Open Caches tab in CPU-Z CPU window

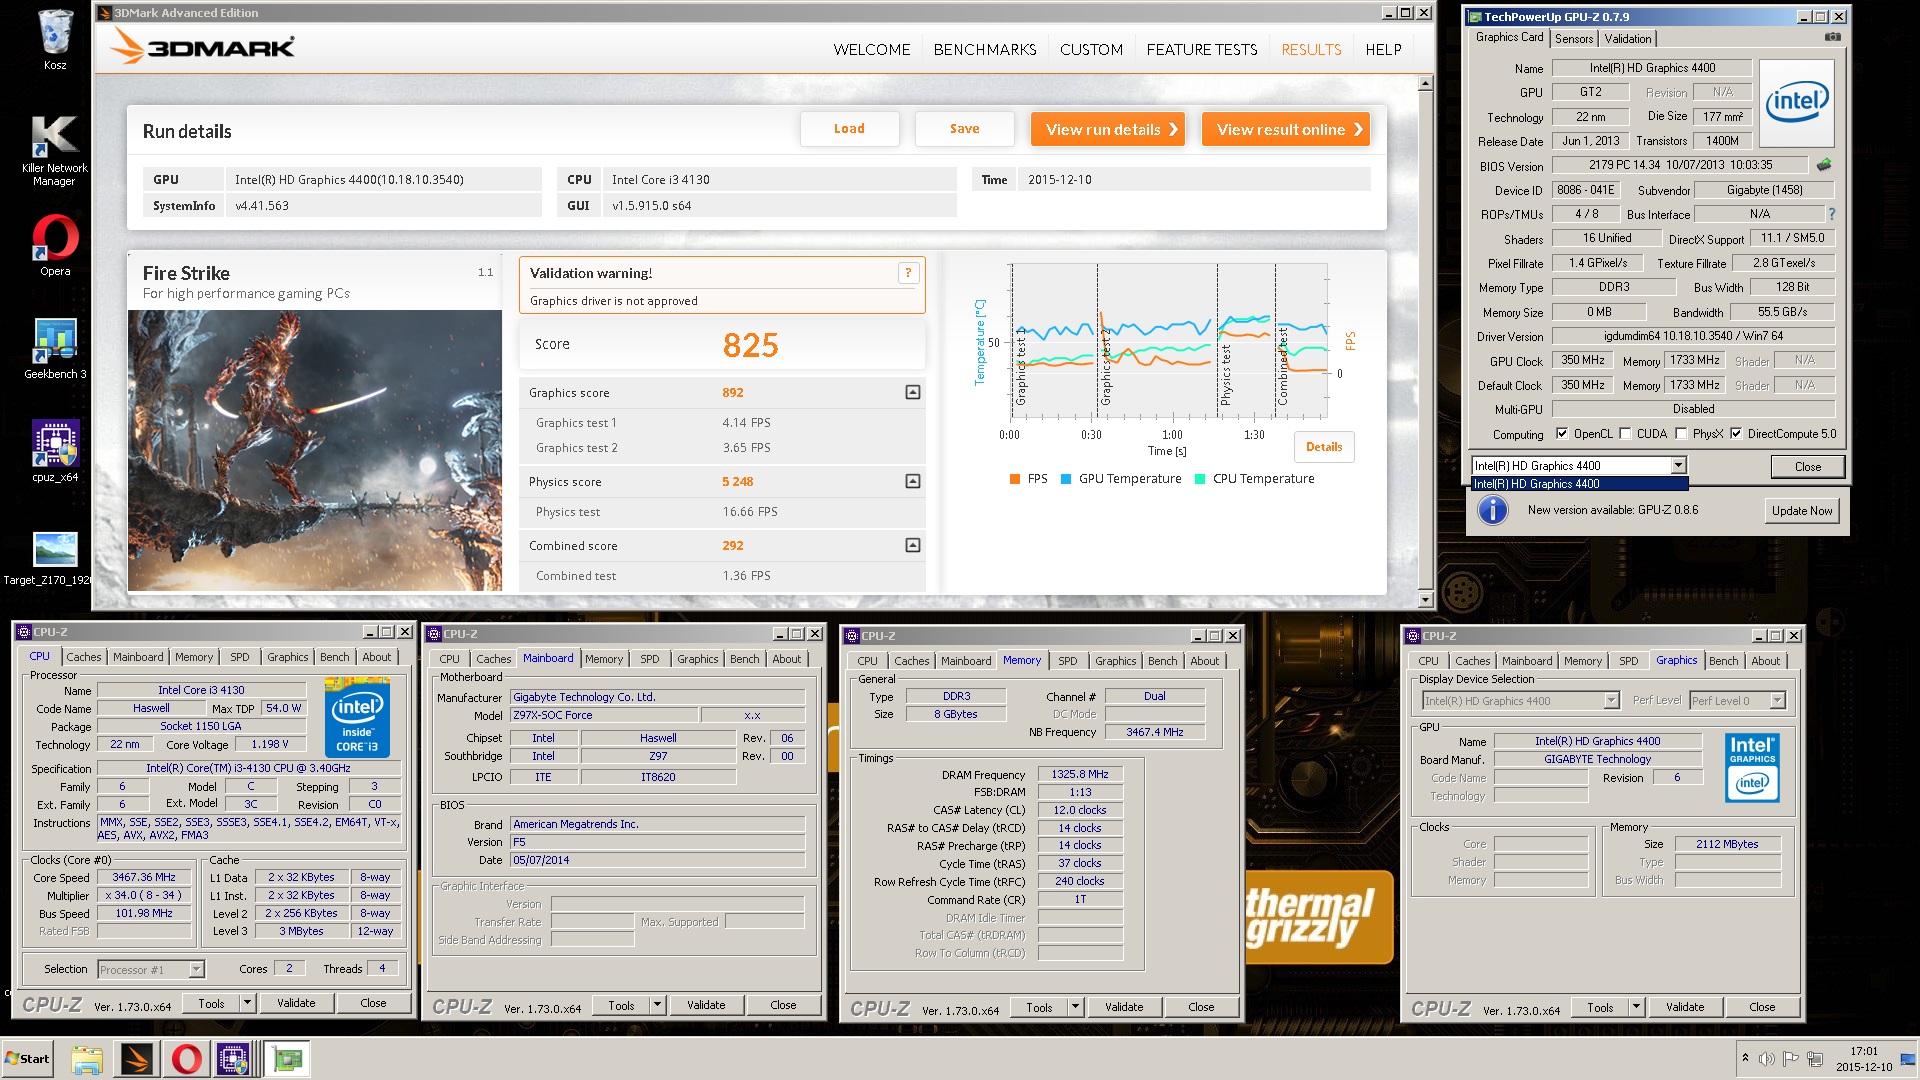point(83,657)
